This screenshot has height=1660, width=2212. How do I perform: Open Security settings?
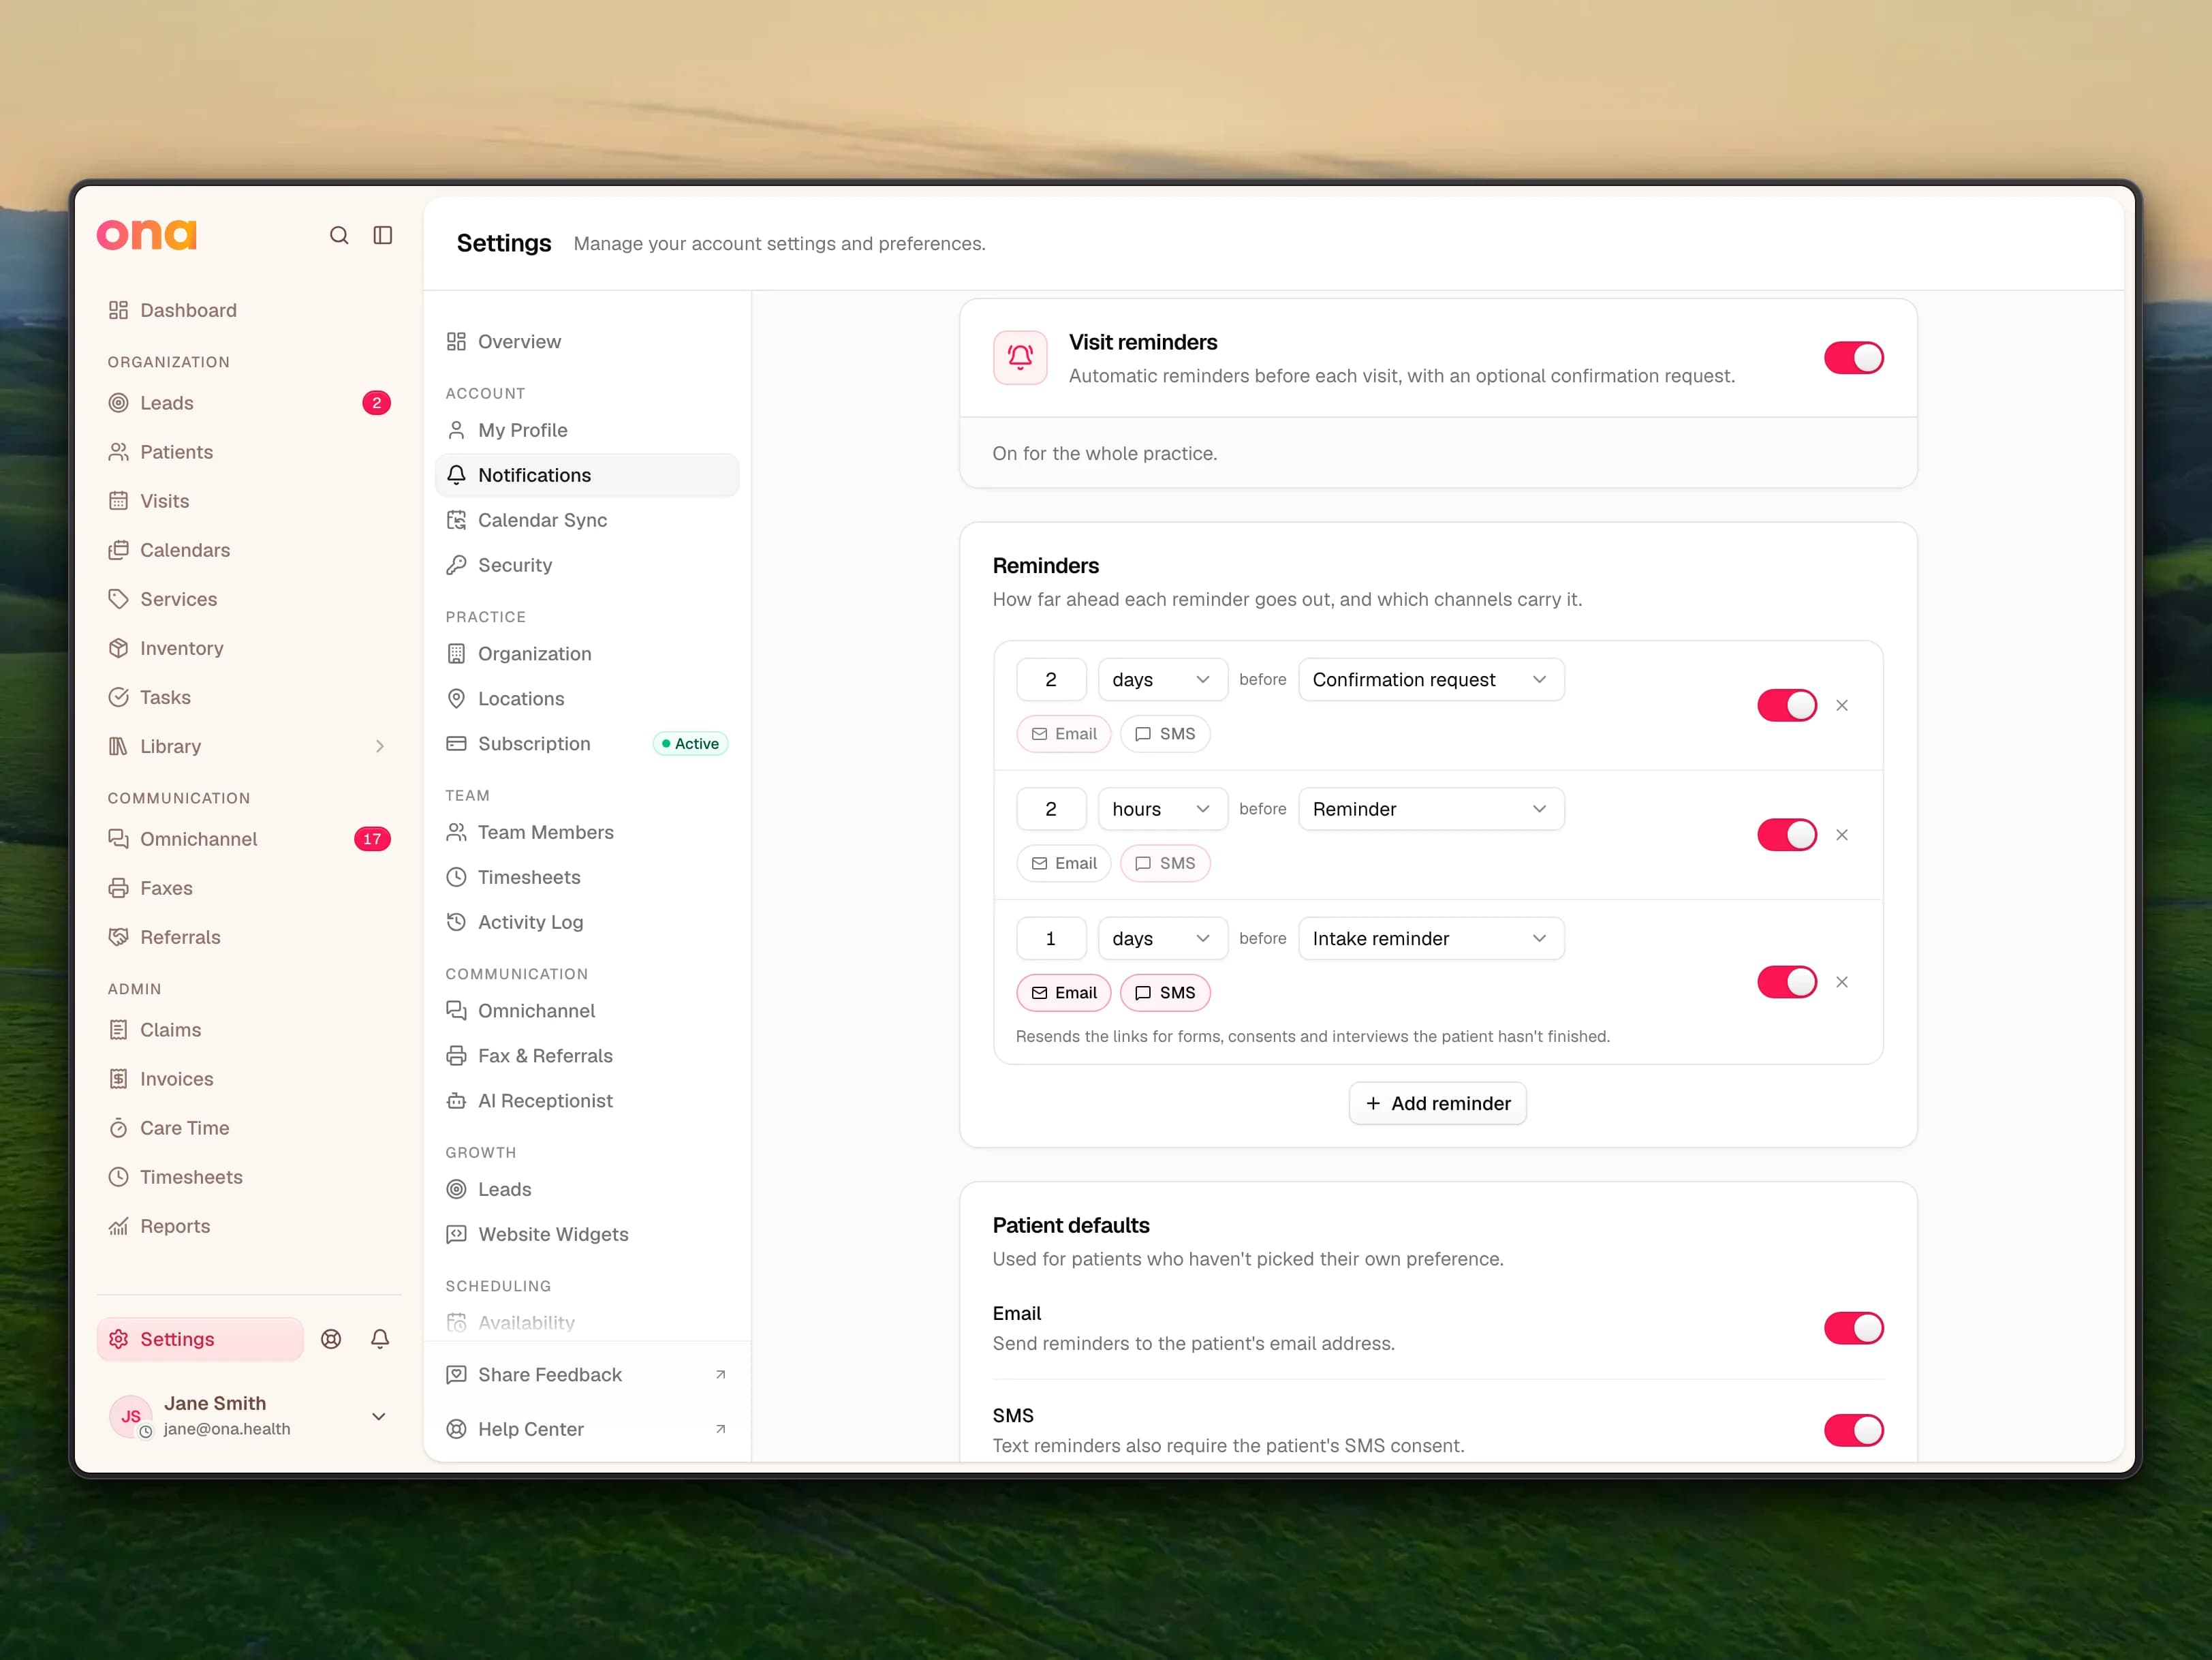point(587,565)
